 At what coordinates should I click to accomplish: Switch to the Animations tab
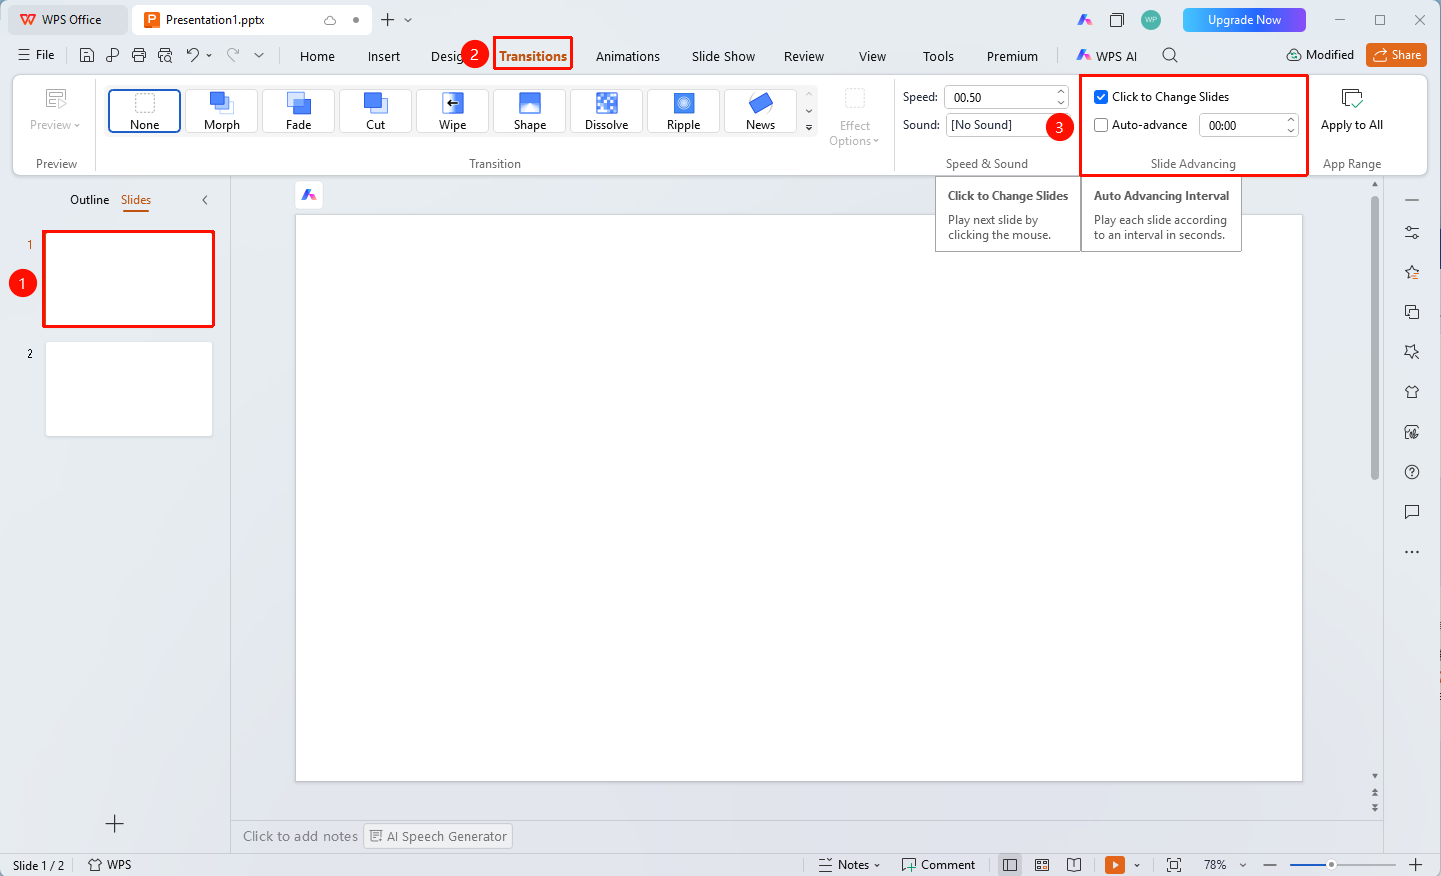(x=628, y=56)
